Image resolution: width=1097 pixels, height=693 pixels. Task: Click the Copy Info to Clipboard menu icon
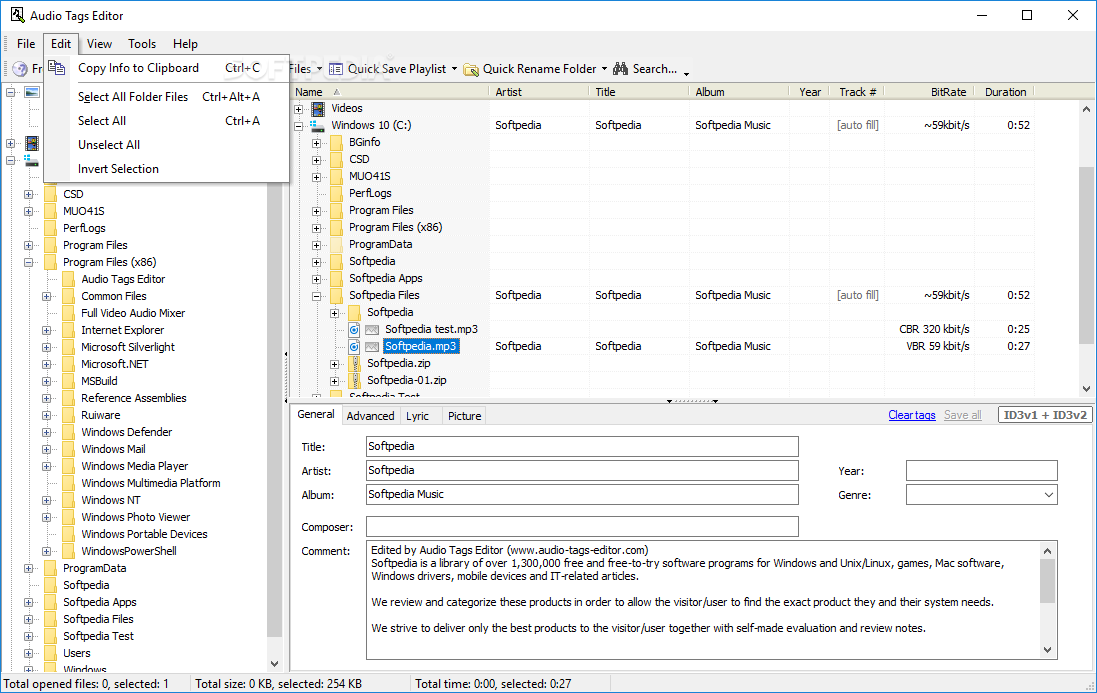point(57,68)
